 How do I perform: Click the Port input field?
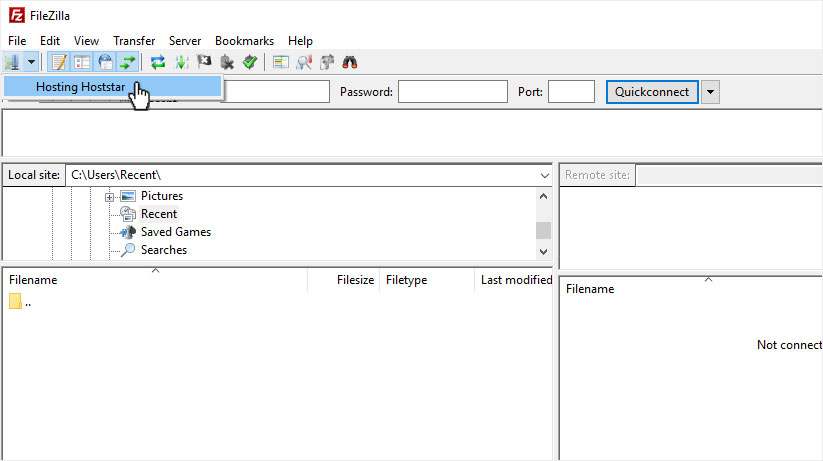(x=571, y=92)
